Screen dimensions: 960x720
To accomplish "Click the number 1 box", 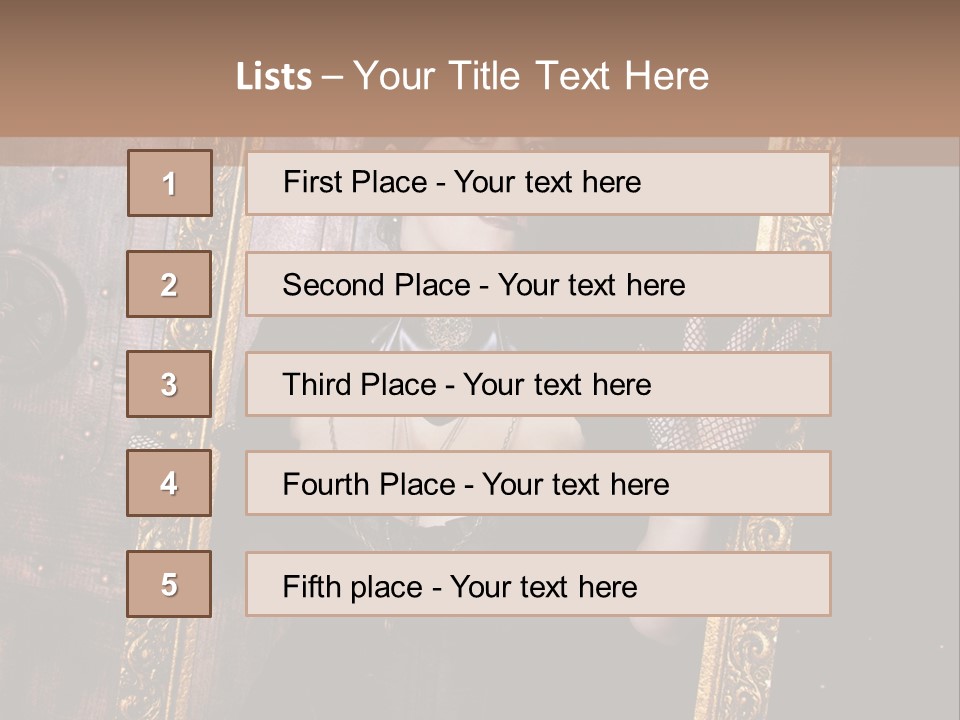I will (x=169, y=183).
